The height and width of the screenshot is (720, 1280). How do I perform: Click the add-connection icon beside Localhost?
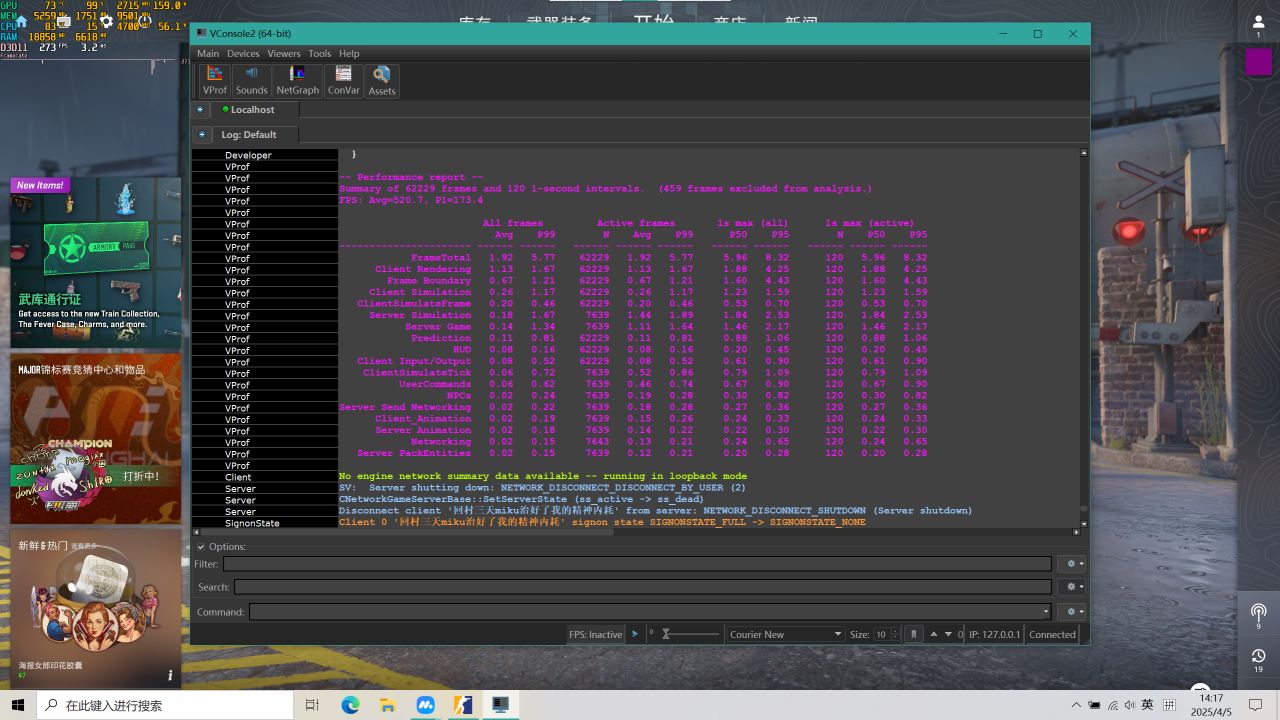coord(200,110)
